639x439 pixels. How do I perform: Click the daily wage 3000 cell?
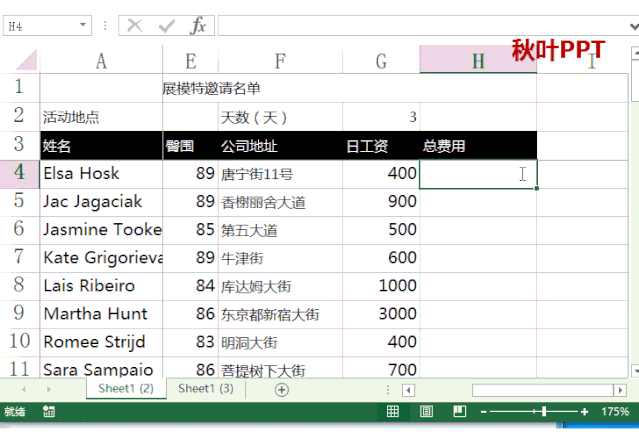(381, 314)
